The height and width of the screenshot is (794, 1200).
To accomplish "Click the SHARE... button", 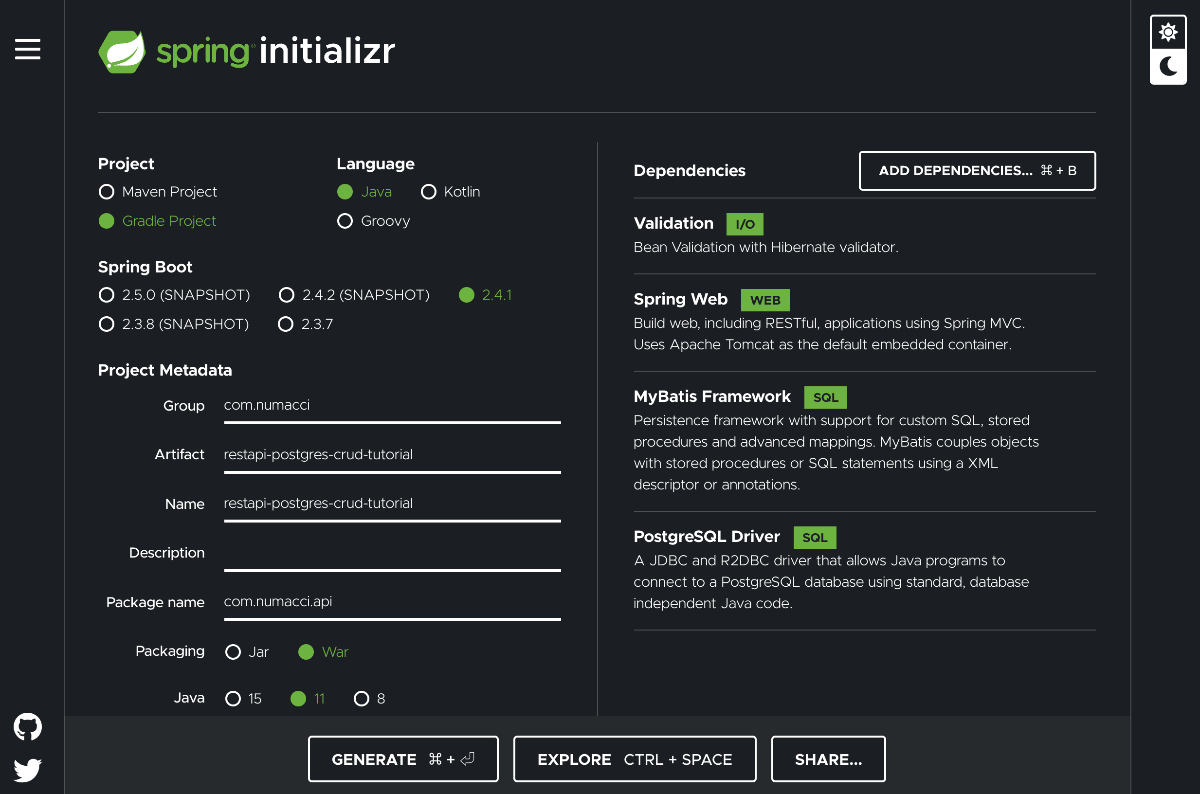I will (x=828, y=759).
